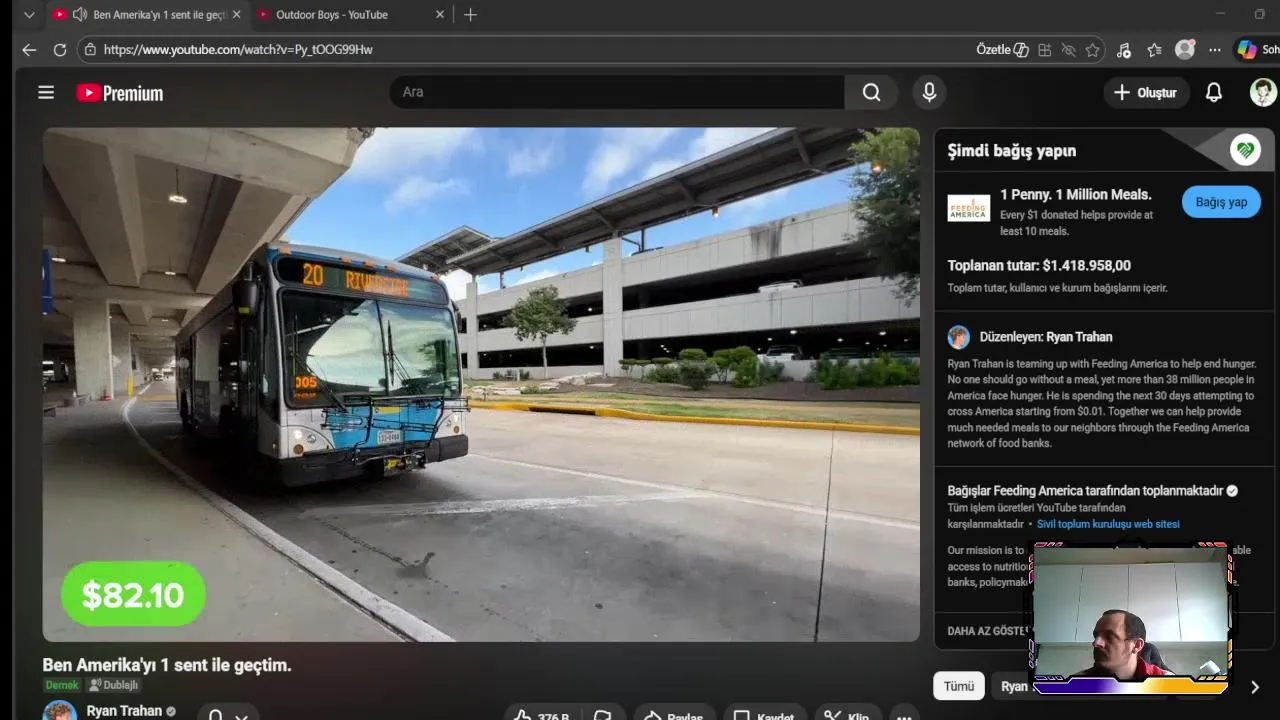Click the Düzenleyen: Ryan Trahan text
Image resolution: width=1280 pixels, height=720 pixels.
(1046, 337)
